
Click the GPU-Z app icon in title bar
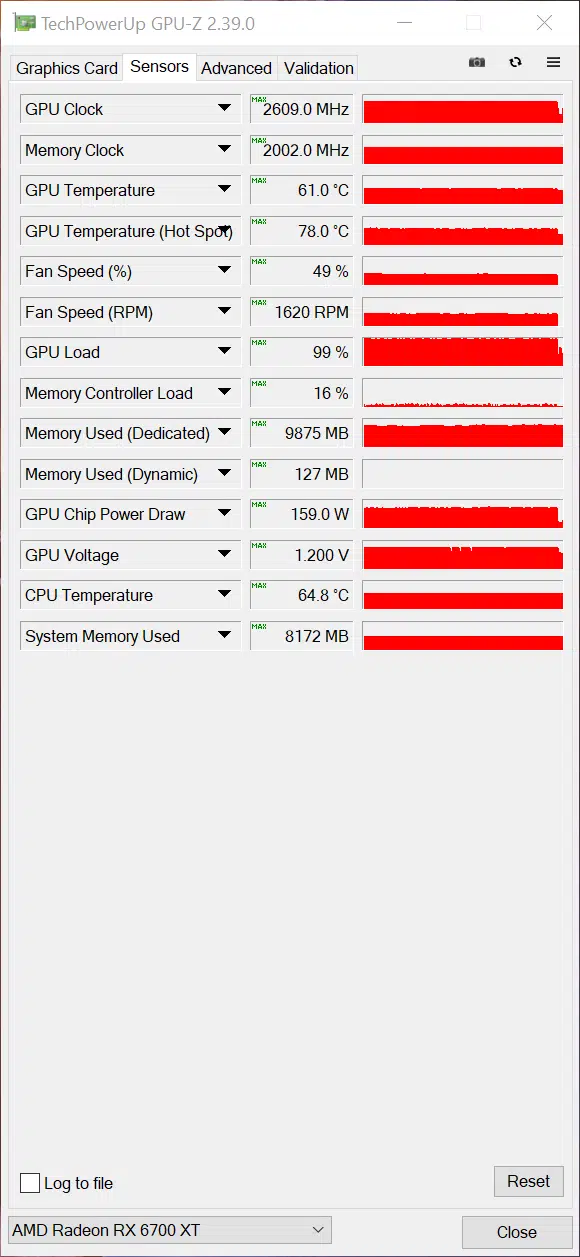(x=24, y=23)
